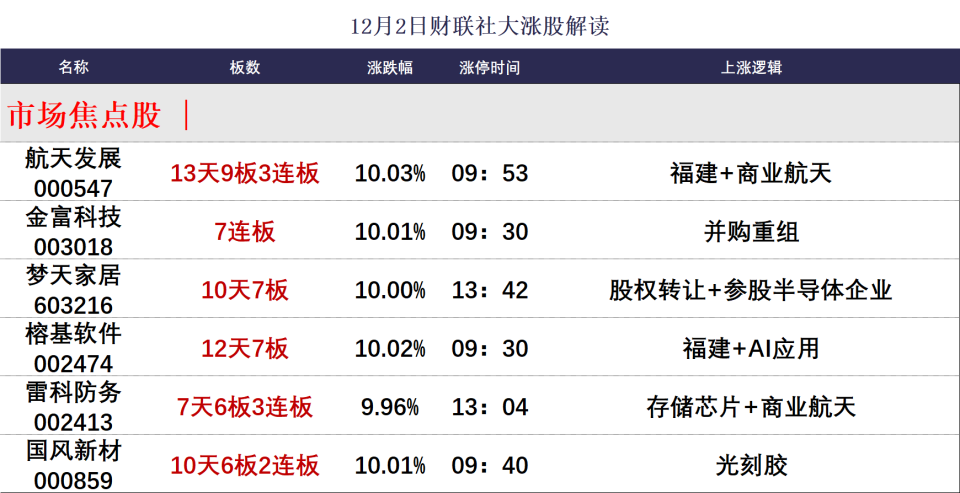Click the 福建+商业航天 logic cell
The image size is (960, 493).
(x=751, y=174)
